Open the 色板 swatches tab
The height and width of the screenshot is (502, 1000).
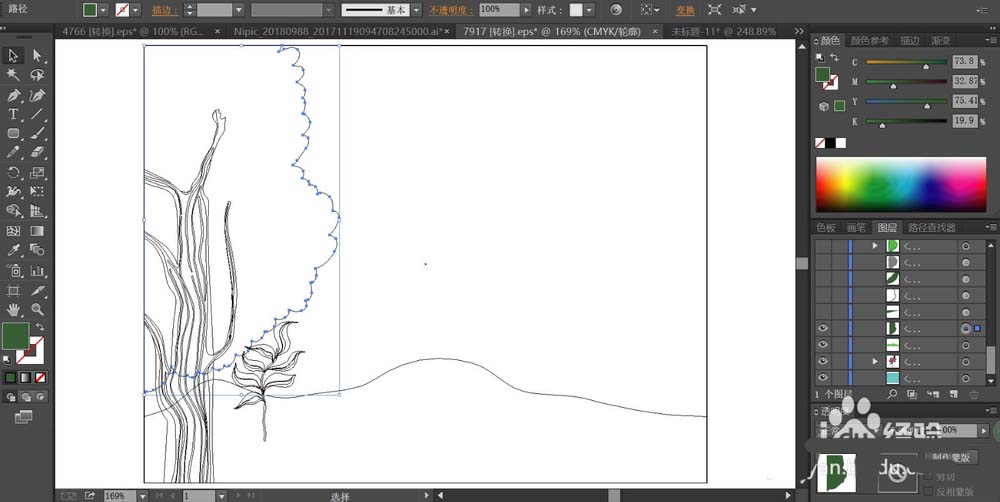(825, 228)
